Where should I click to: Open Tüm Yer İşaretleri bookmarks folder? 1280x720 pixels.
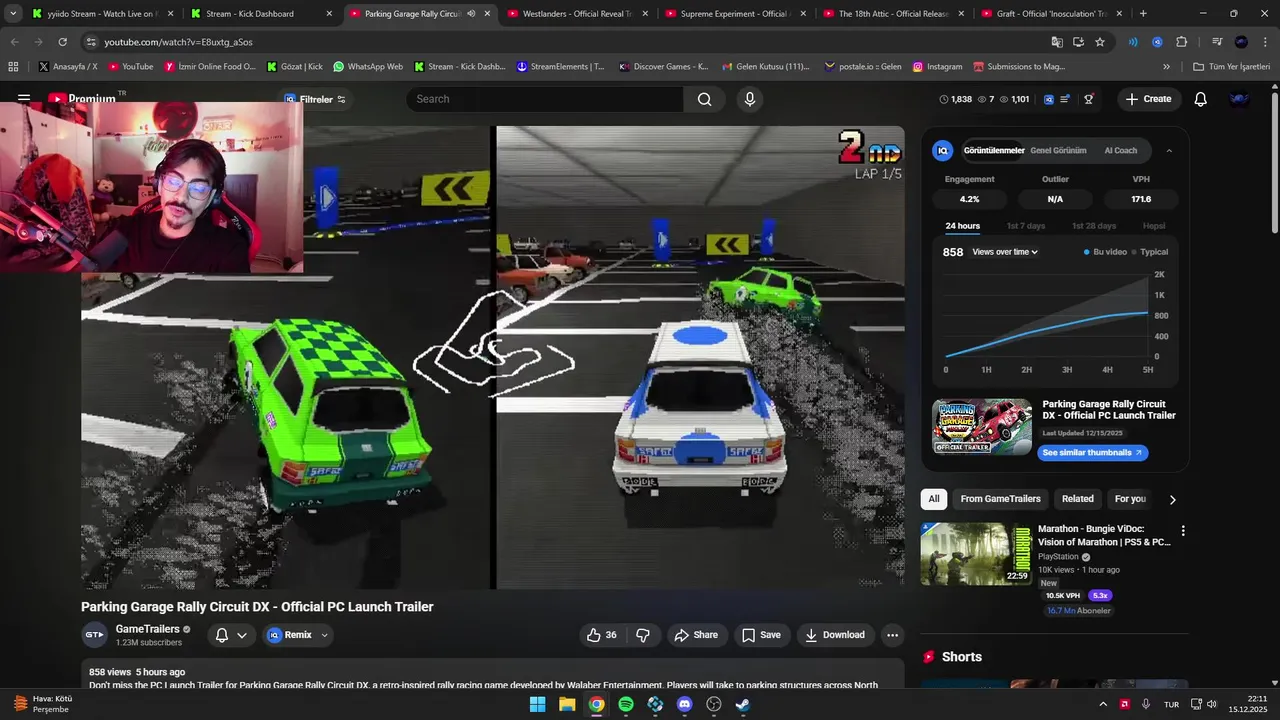click(x=1233, y=67)
